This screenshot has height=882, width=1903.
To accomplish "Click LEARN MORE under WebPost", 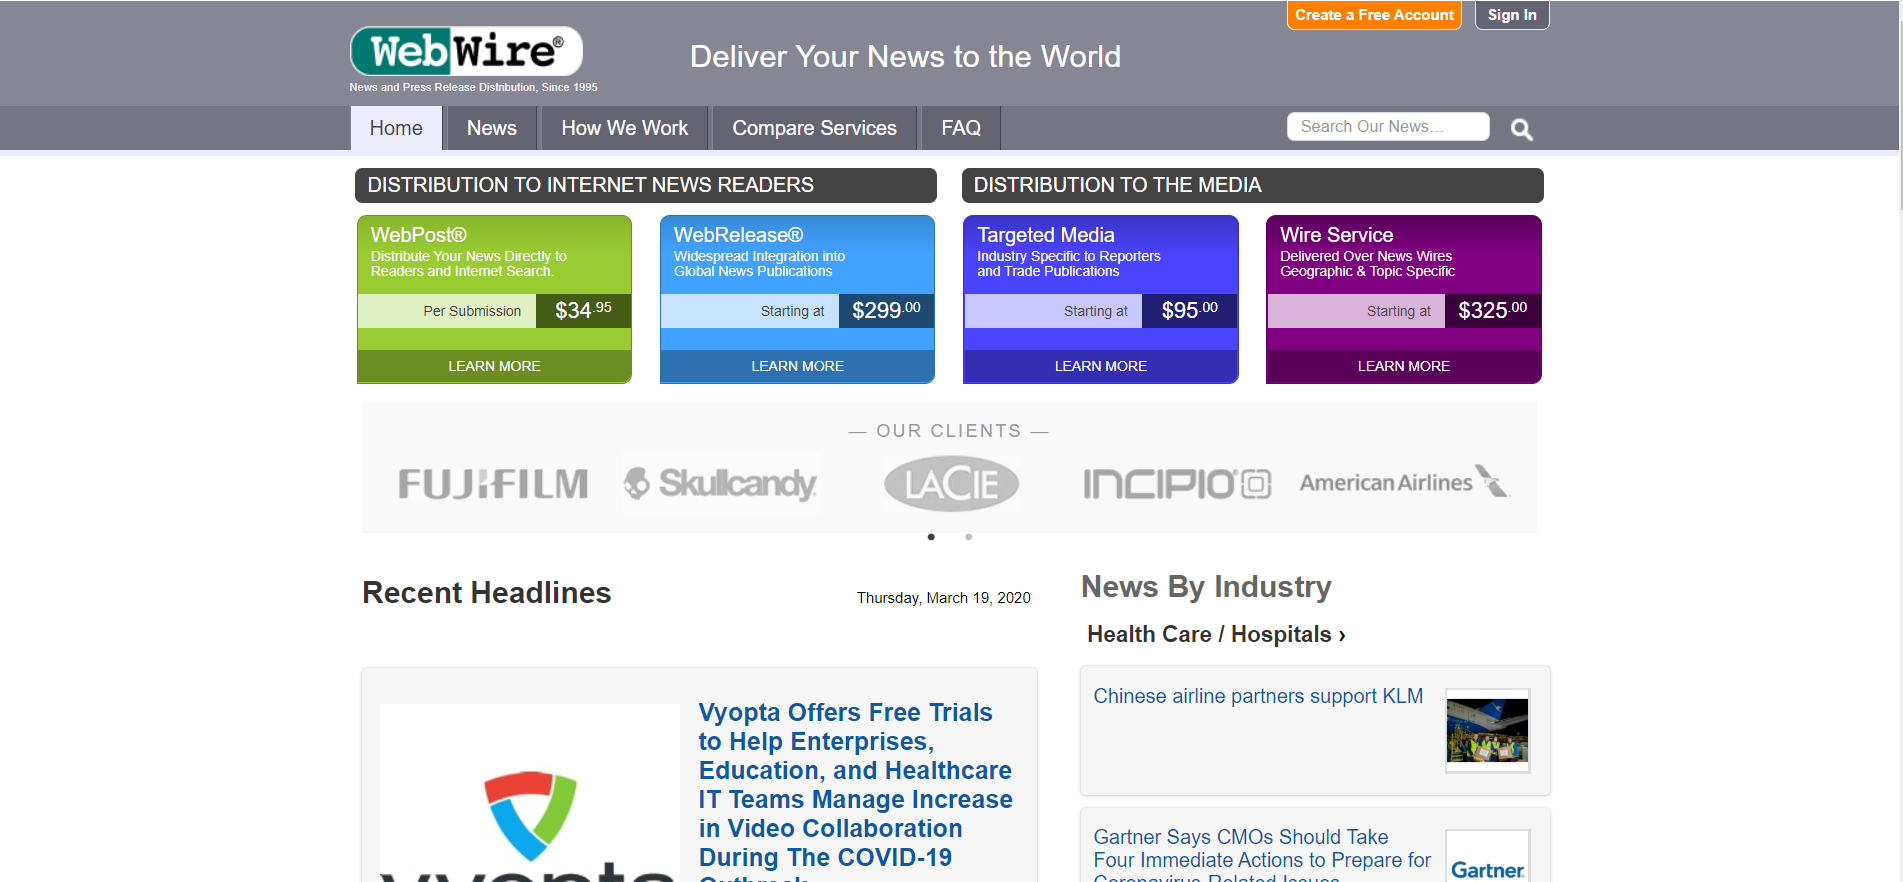I will tap(494, 366).
